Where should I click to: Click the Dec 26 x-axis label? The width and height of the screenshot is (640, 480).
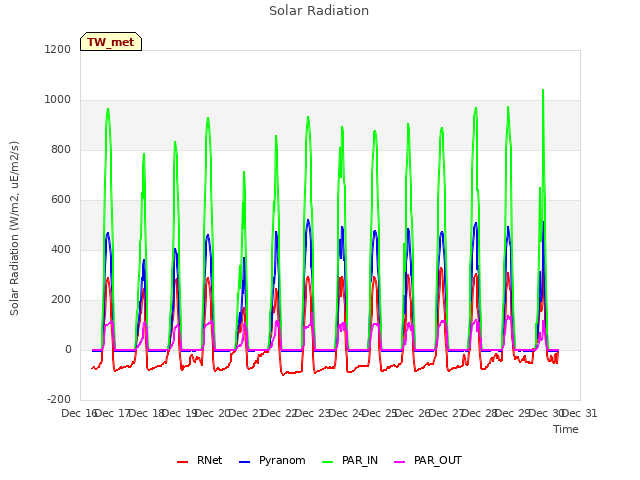(x=413, y=413)
